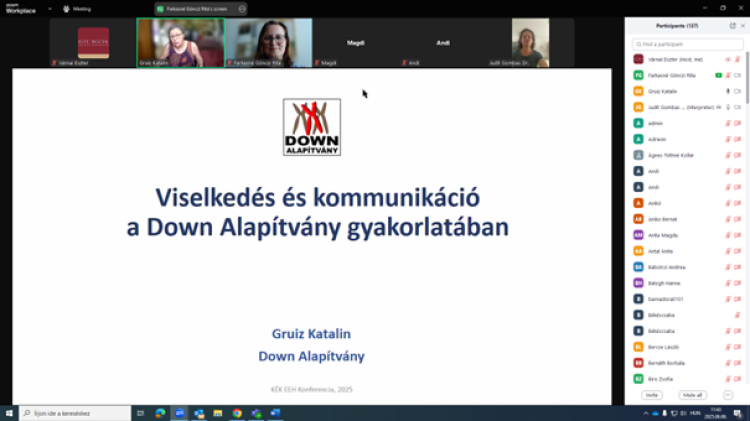Search in the Find a participant field
This screenshot has width=750, height=421.
687,44
